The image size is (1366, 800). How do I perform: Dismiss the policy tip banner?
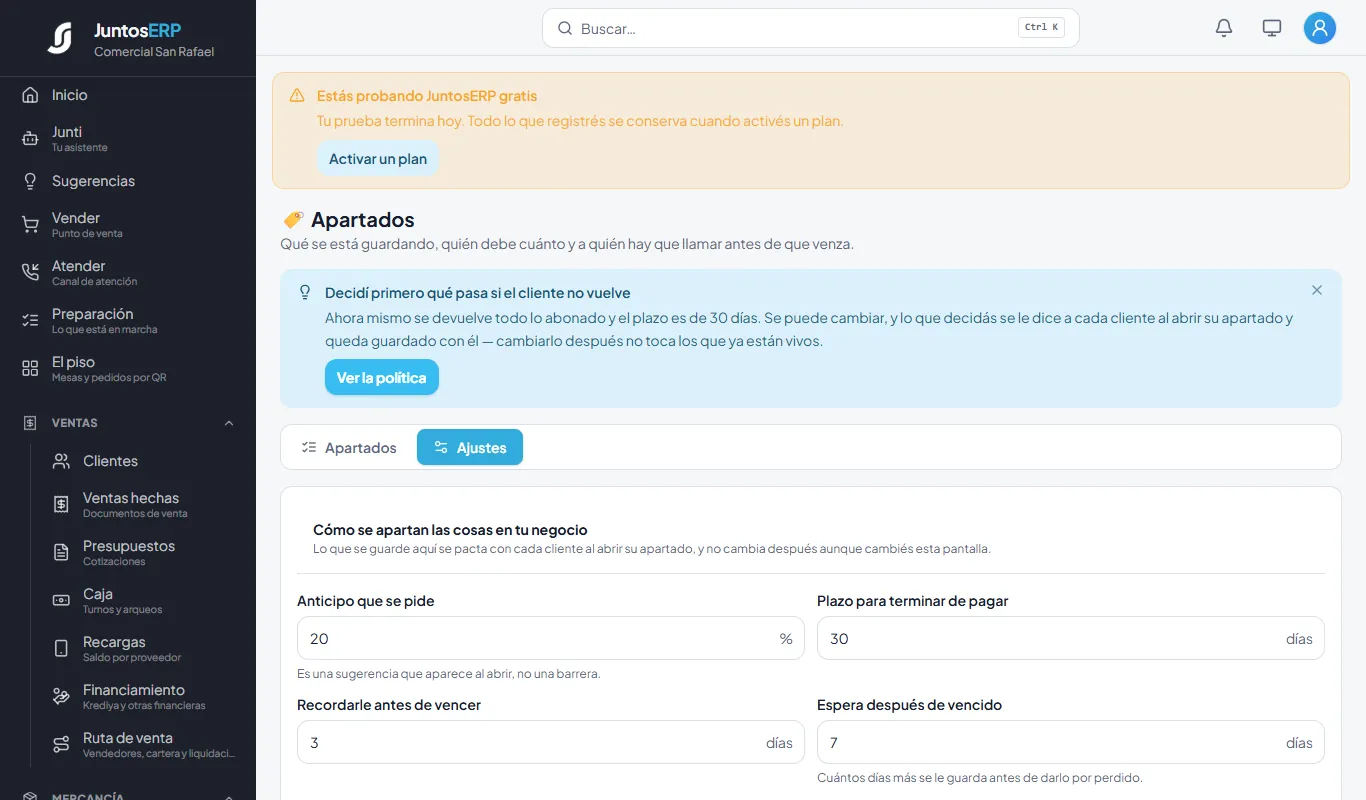coord(1317,290)
